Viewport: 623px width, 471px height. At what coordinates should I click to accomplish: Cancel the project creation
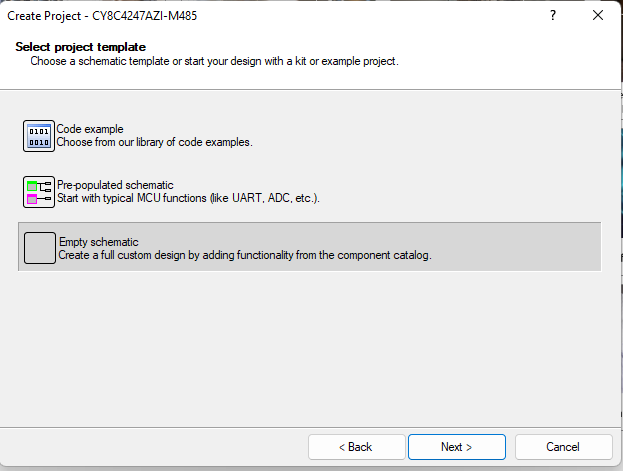point(563,447)
